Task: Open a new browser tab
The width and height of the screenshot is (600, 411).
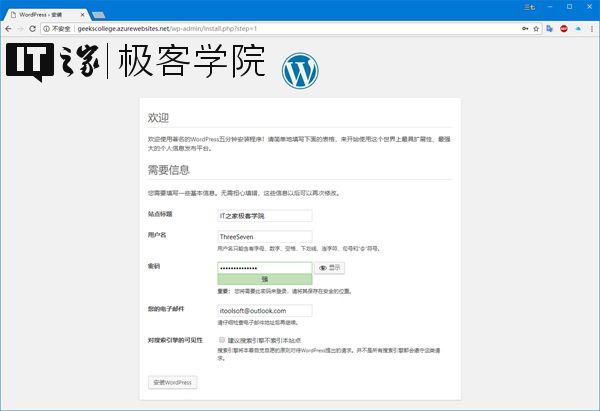Action: pyautogui.click(x=99, y=15)
